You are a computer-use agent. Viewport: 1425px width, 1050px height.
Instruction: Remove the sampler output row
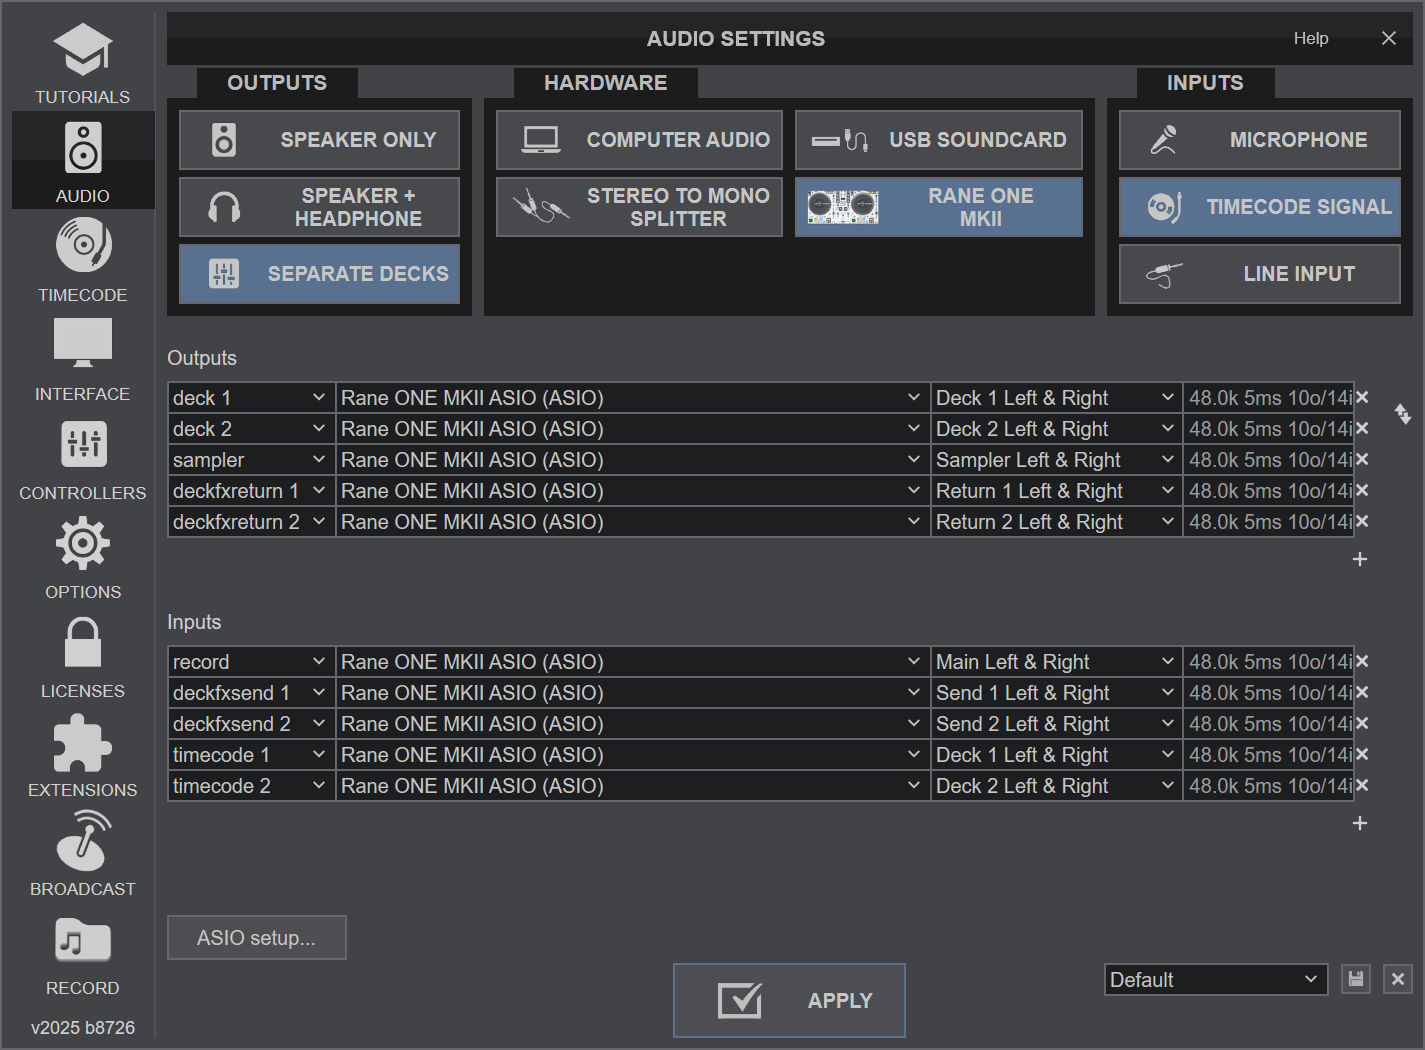click(1362, 459)
